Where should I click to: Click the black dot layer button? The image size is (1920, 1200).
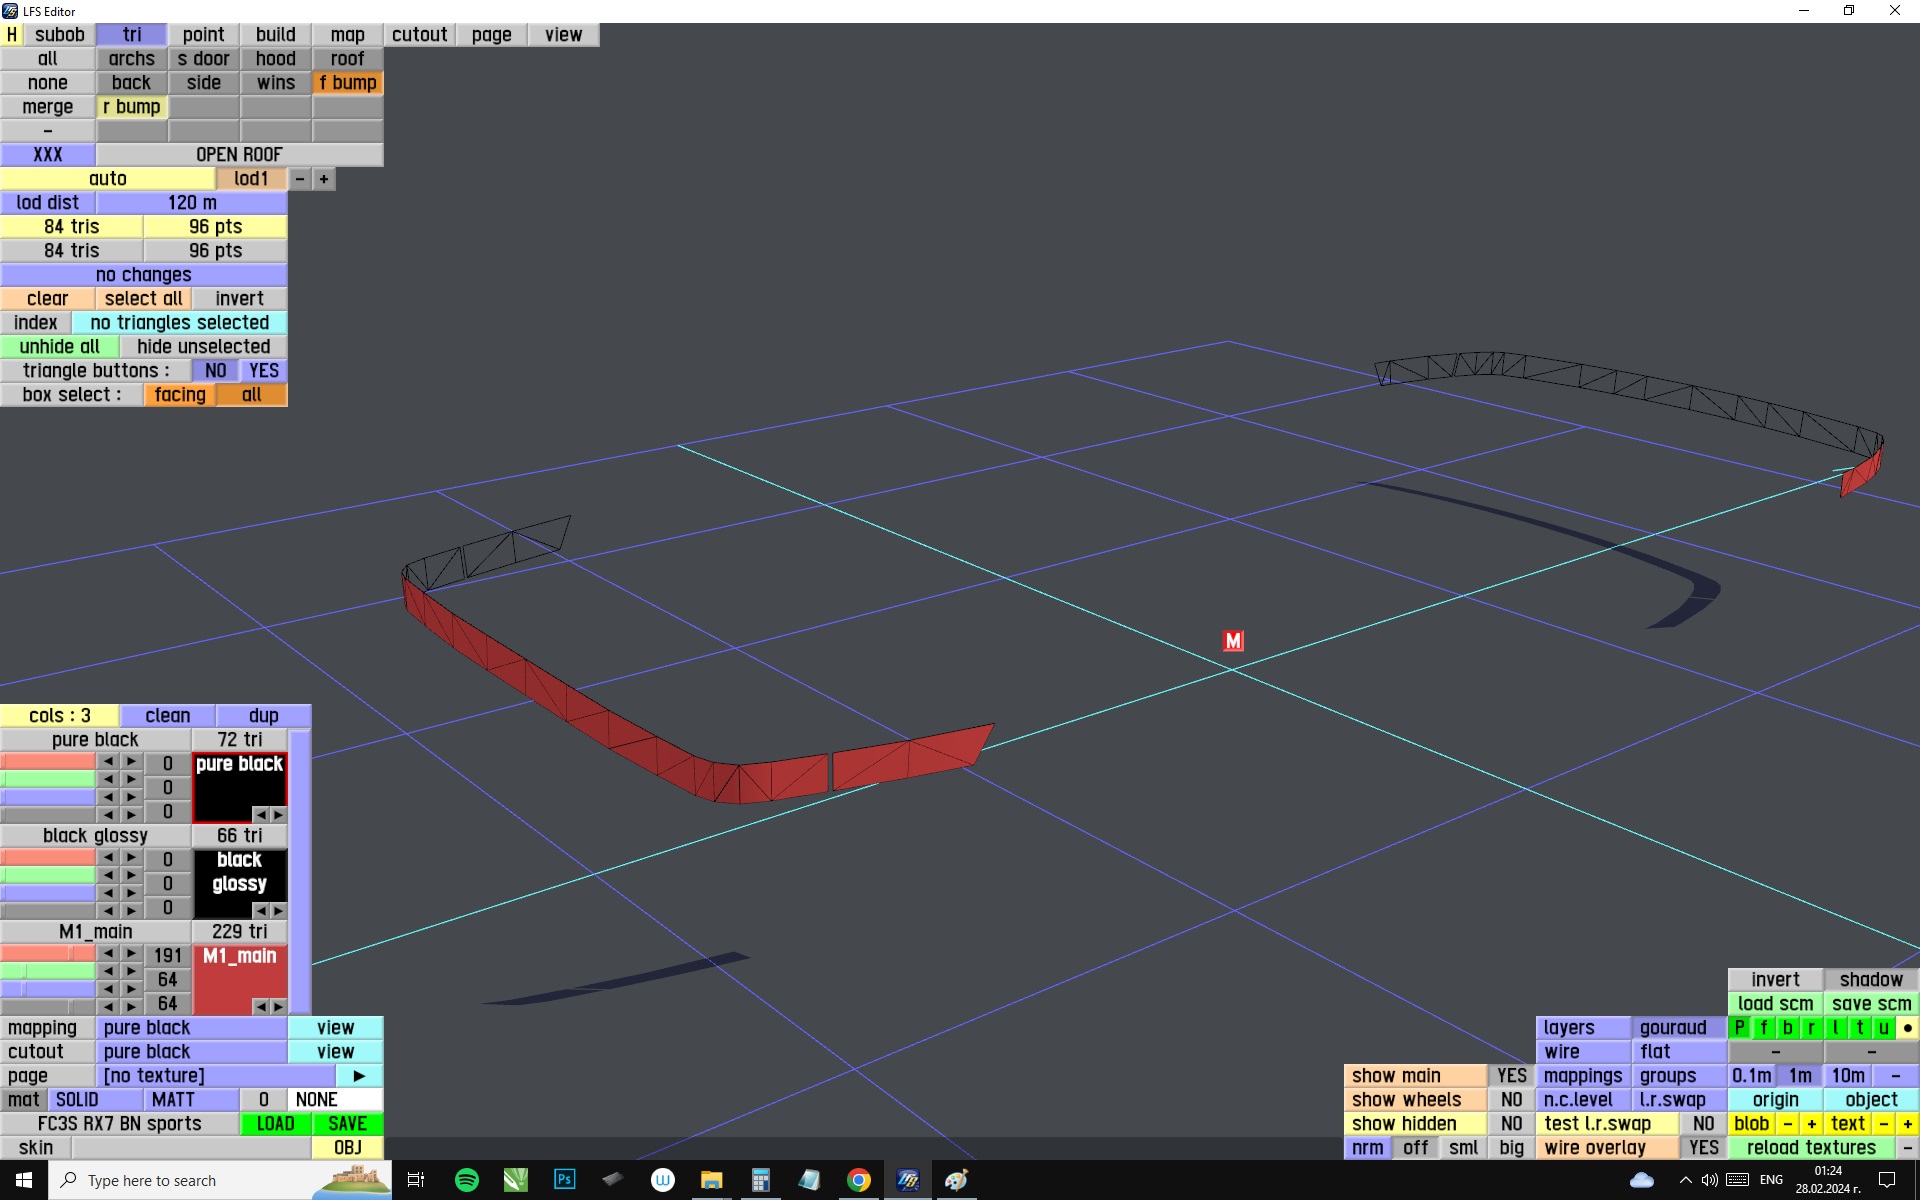coord(1907,1028)
